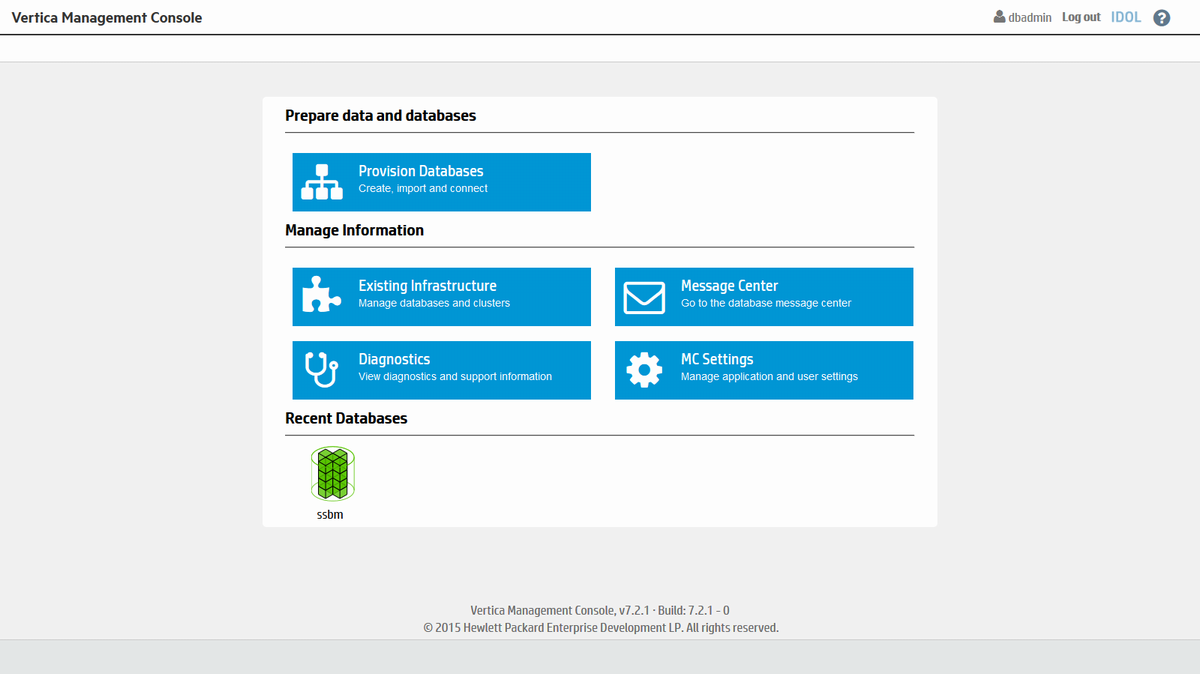Open the IDOL link in header
Viewport: 1200px width, 674px height.
tap(1126, 17)
